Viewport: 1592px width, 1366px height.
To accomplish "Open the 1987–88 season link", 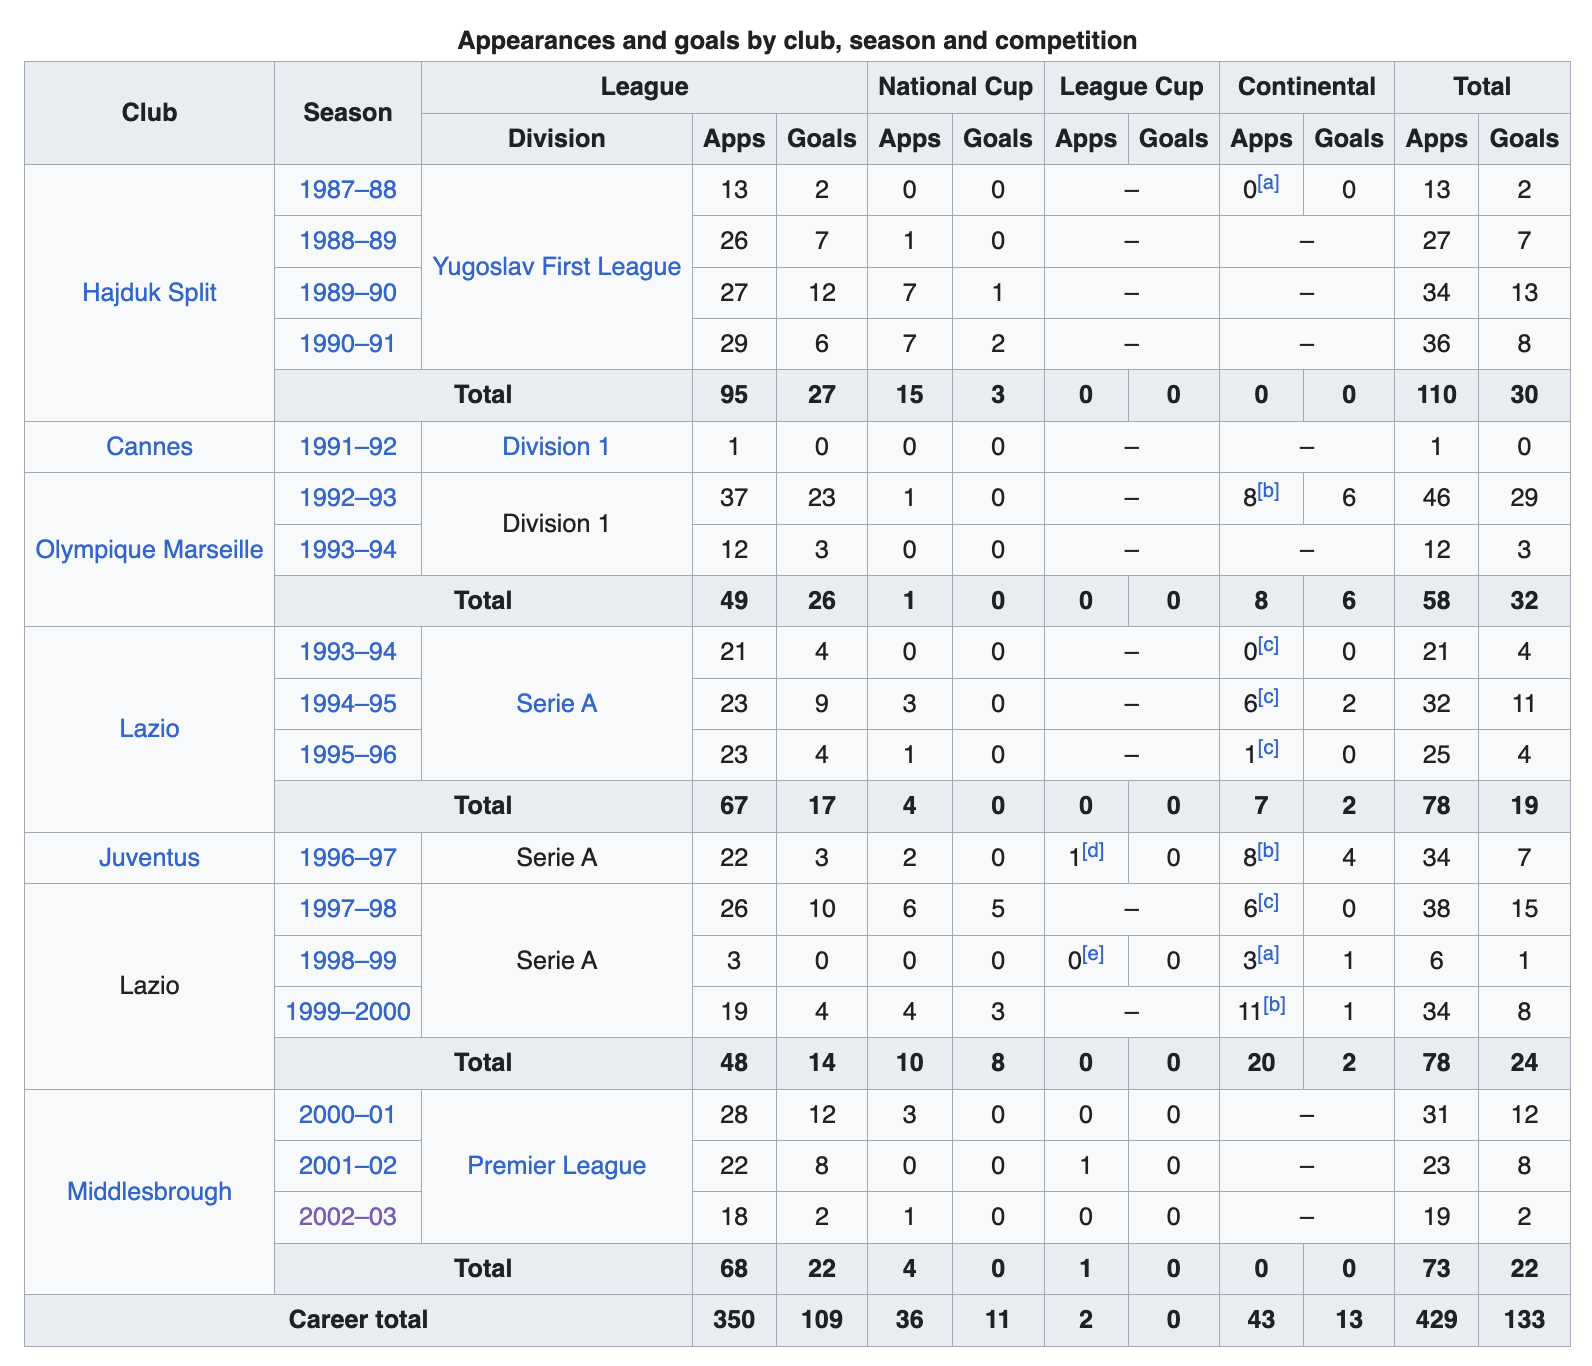I will pos(348,190).
